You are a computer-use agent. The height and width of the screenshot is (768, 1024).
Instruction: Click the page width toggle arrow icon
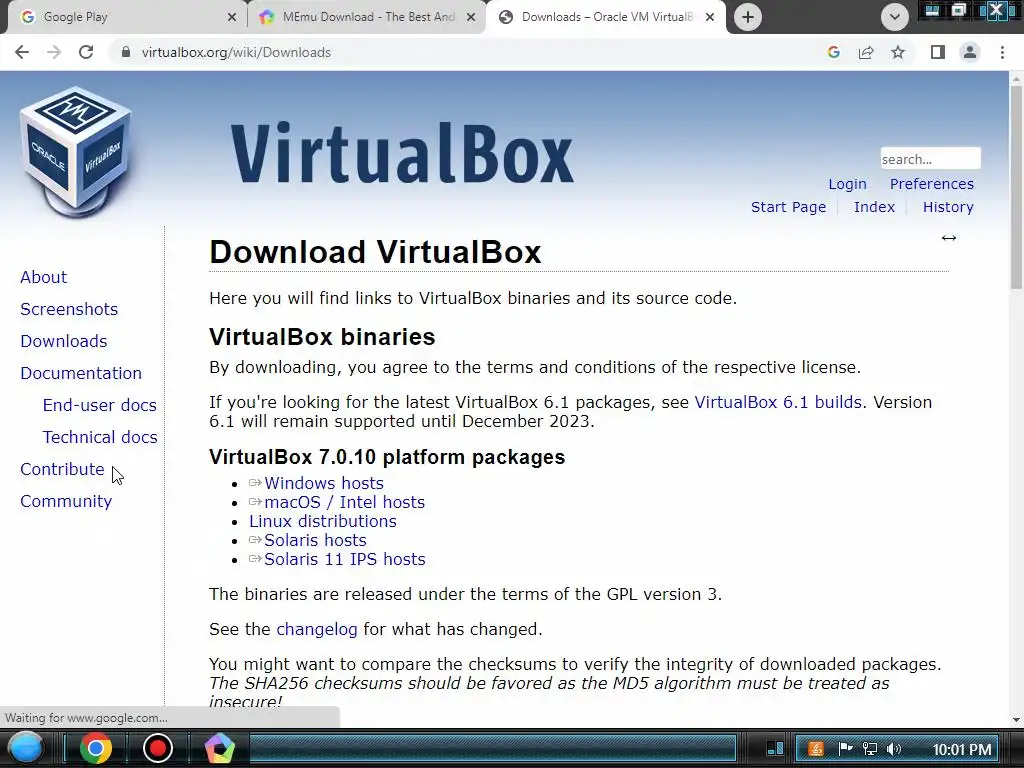pos(949,238)
